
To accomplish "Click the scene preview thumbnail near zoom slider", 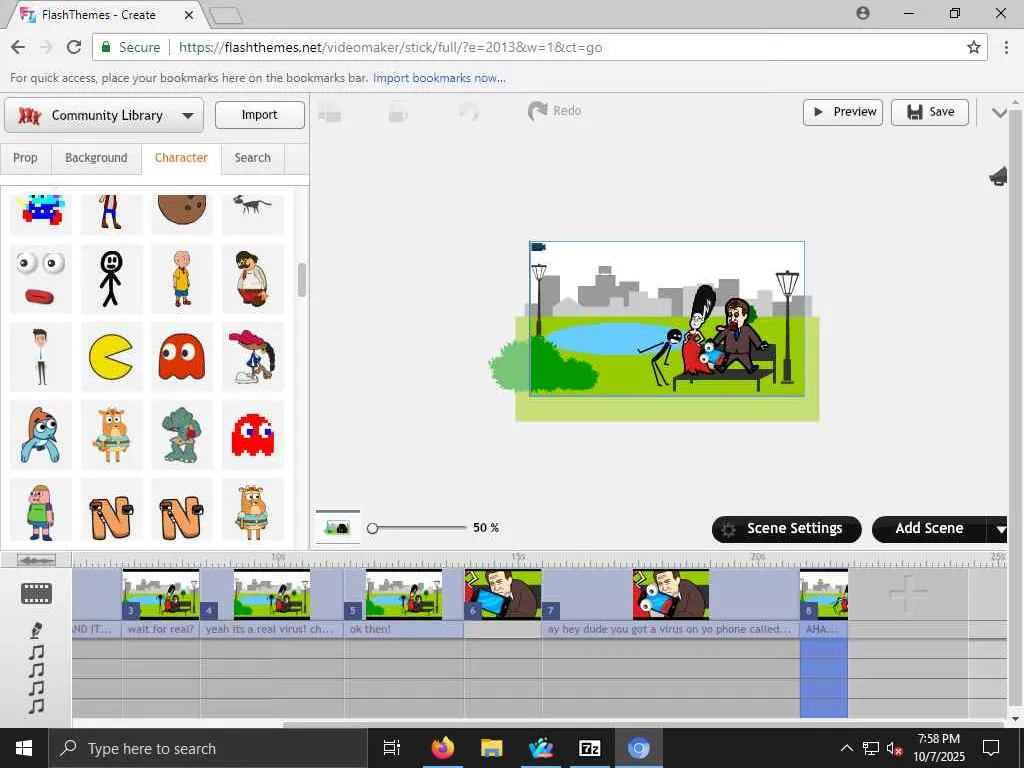I will coord(338,527).
